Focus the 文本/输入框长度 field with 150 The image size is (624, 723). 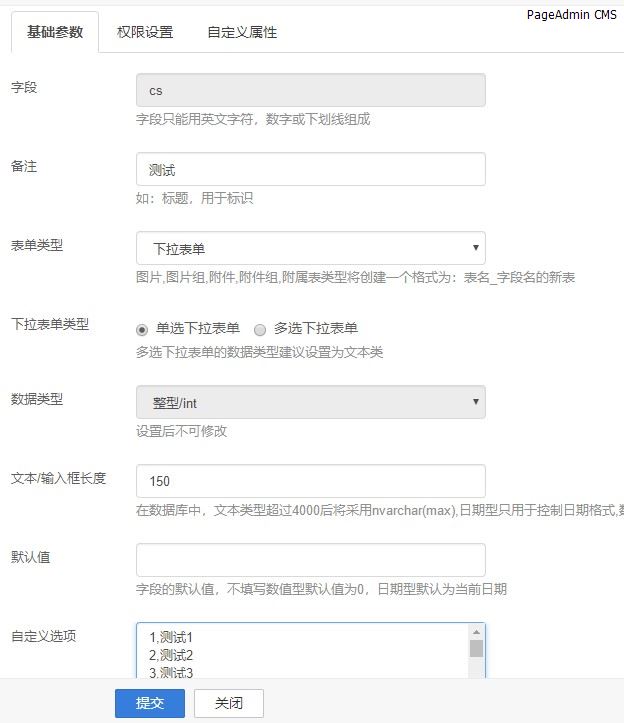point(310,481)
